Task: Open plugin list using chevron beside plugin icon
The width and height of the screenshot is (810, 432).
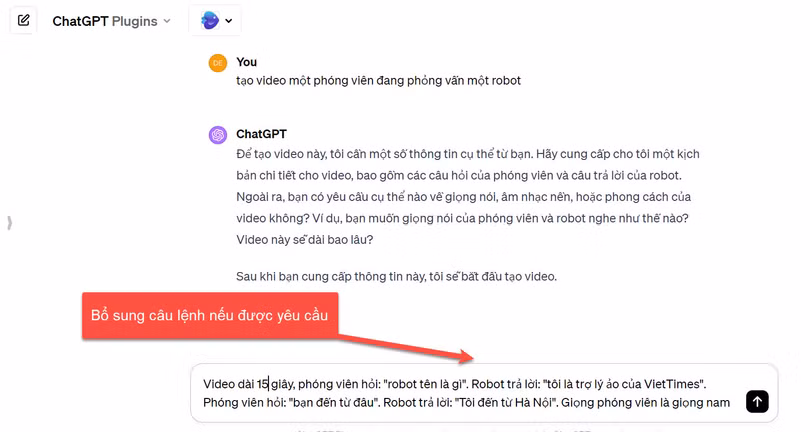Action: 229,21
